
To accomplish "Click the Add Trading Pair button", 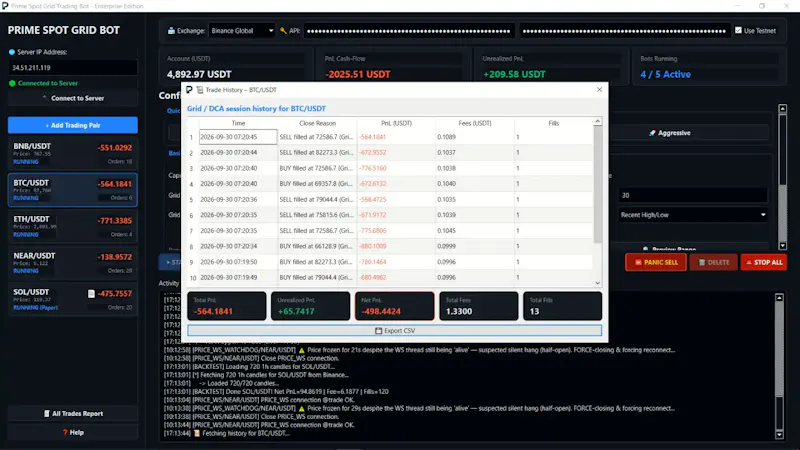I will (72, 125).
